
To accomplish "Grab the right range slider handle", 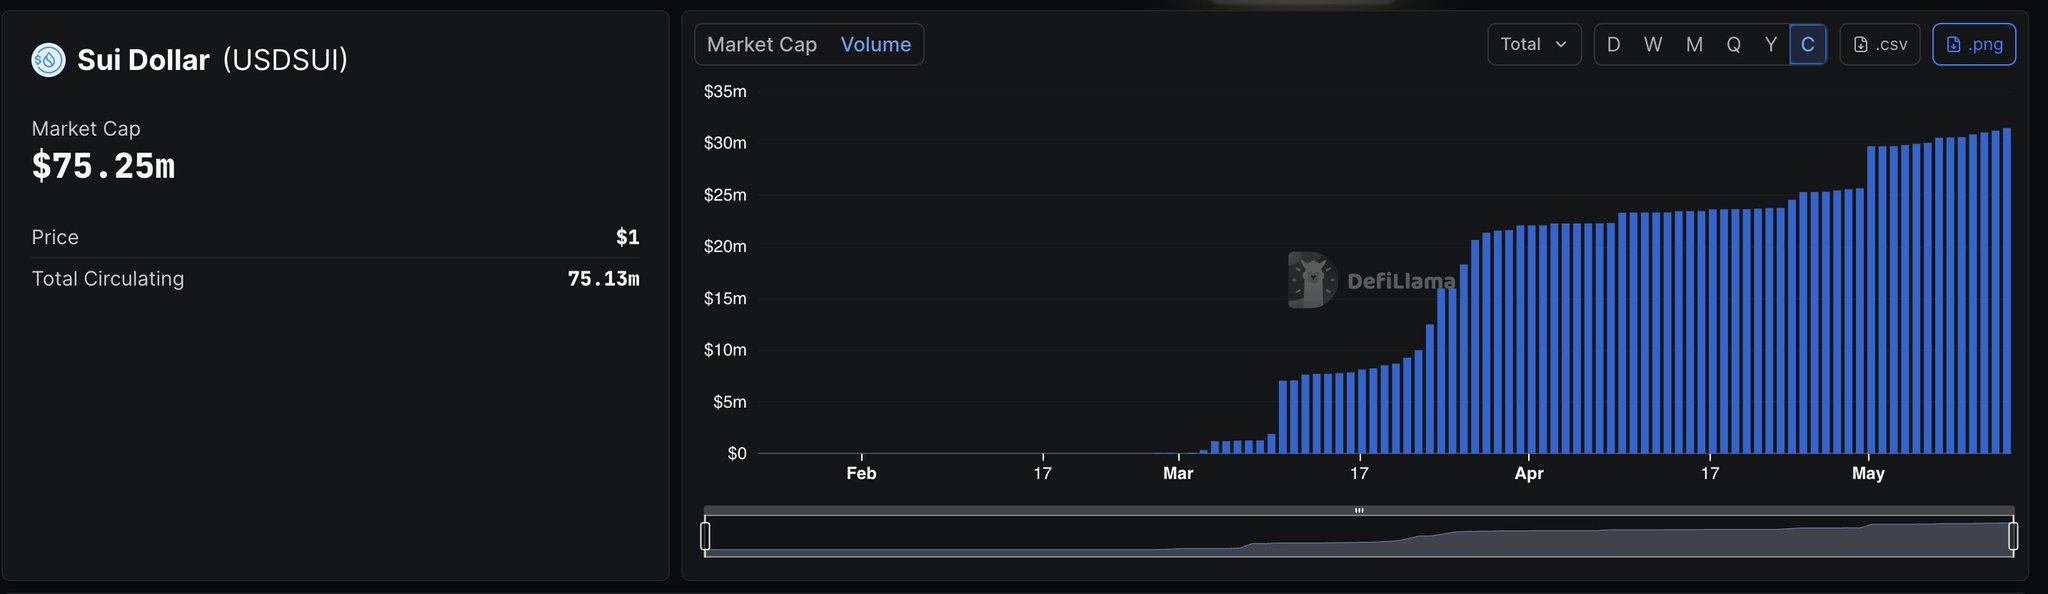I will (2013, 536).
